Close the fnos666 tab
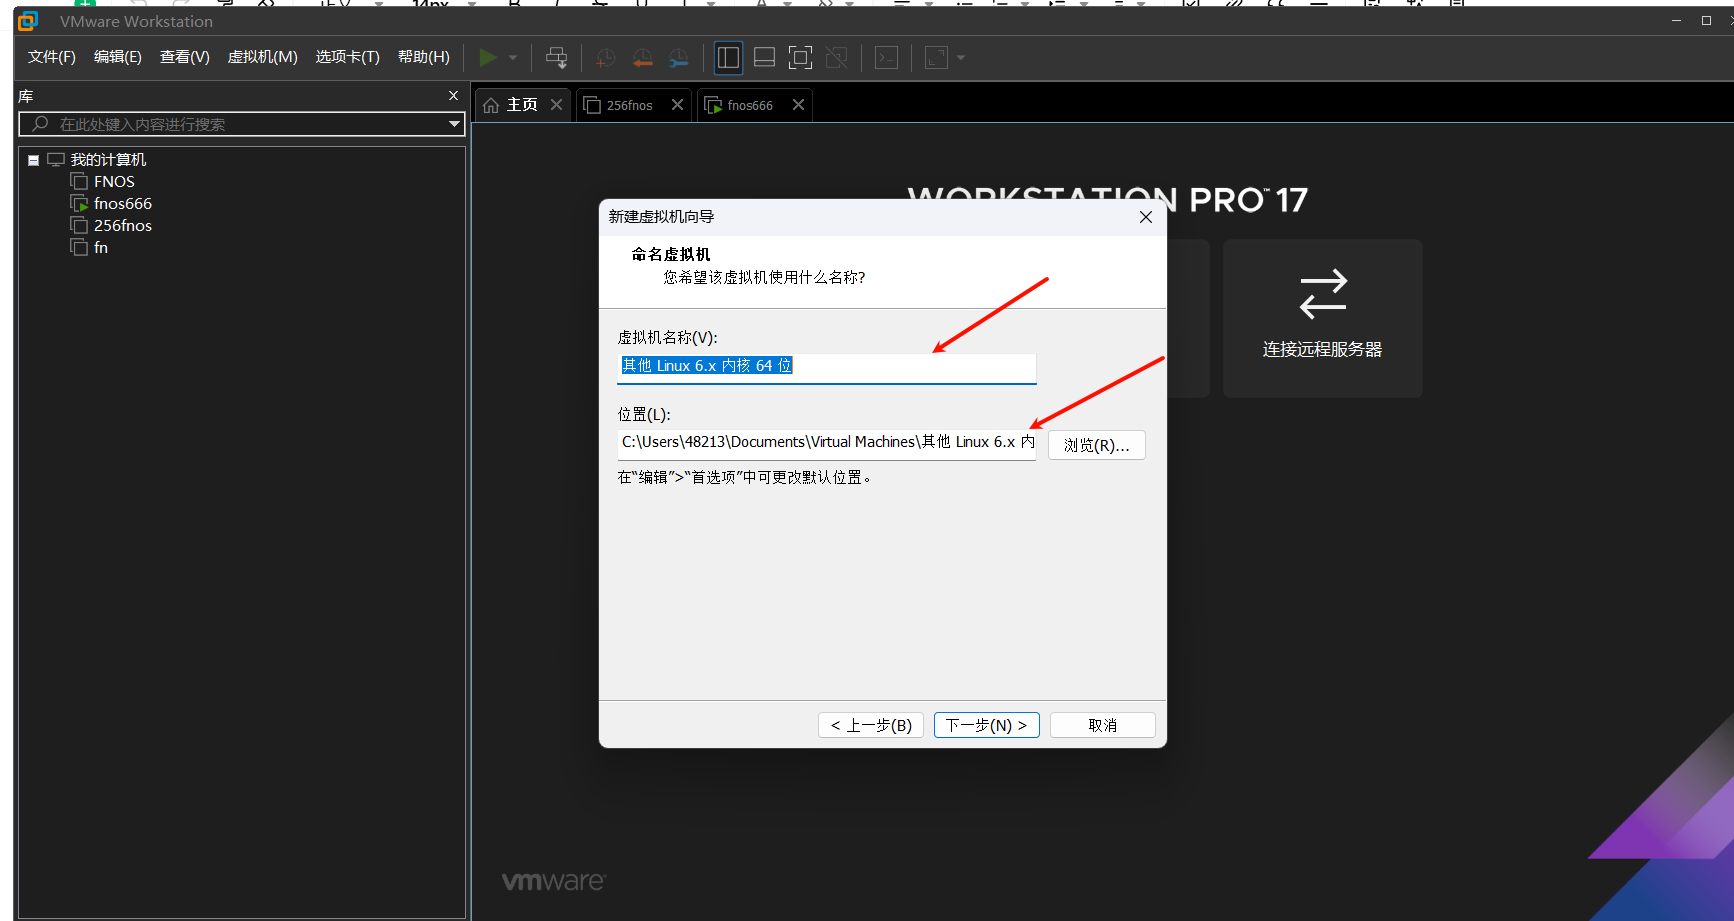The height and width of the screenshot is (921, 1734). pyautogui.click(x=799, y=105)
